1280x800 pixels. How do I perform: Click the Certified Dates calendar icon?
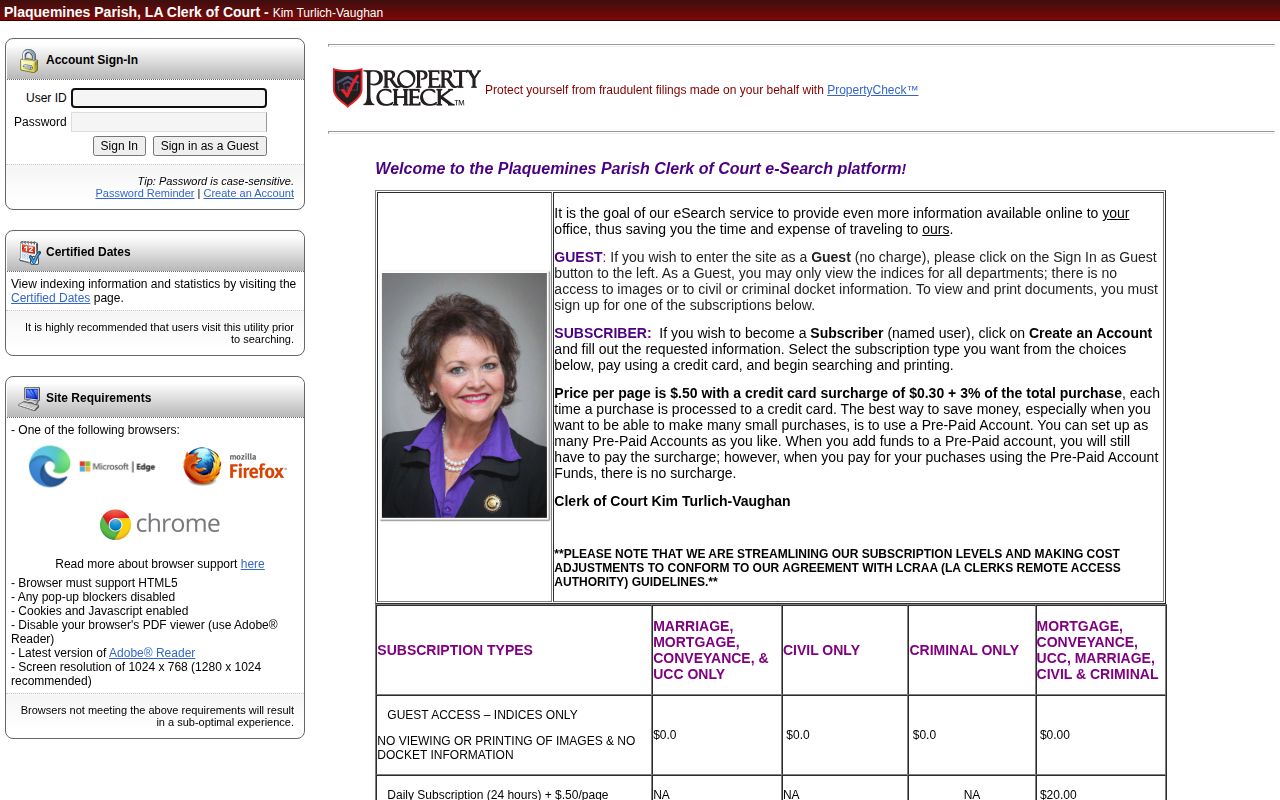pos(29,252)
